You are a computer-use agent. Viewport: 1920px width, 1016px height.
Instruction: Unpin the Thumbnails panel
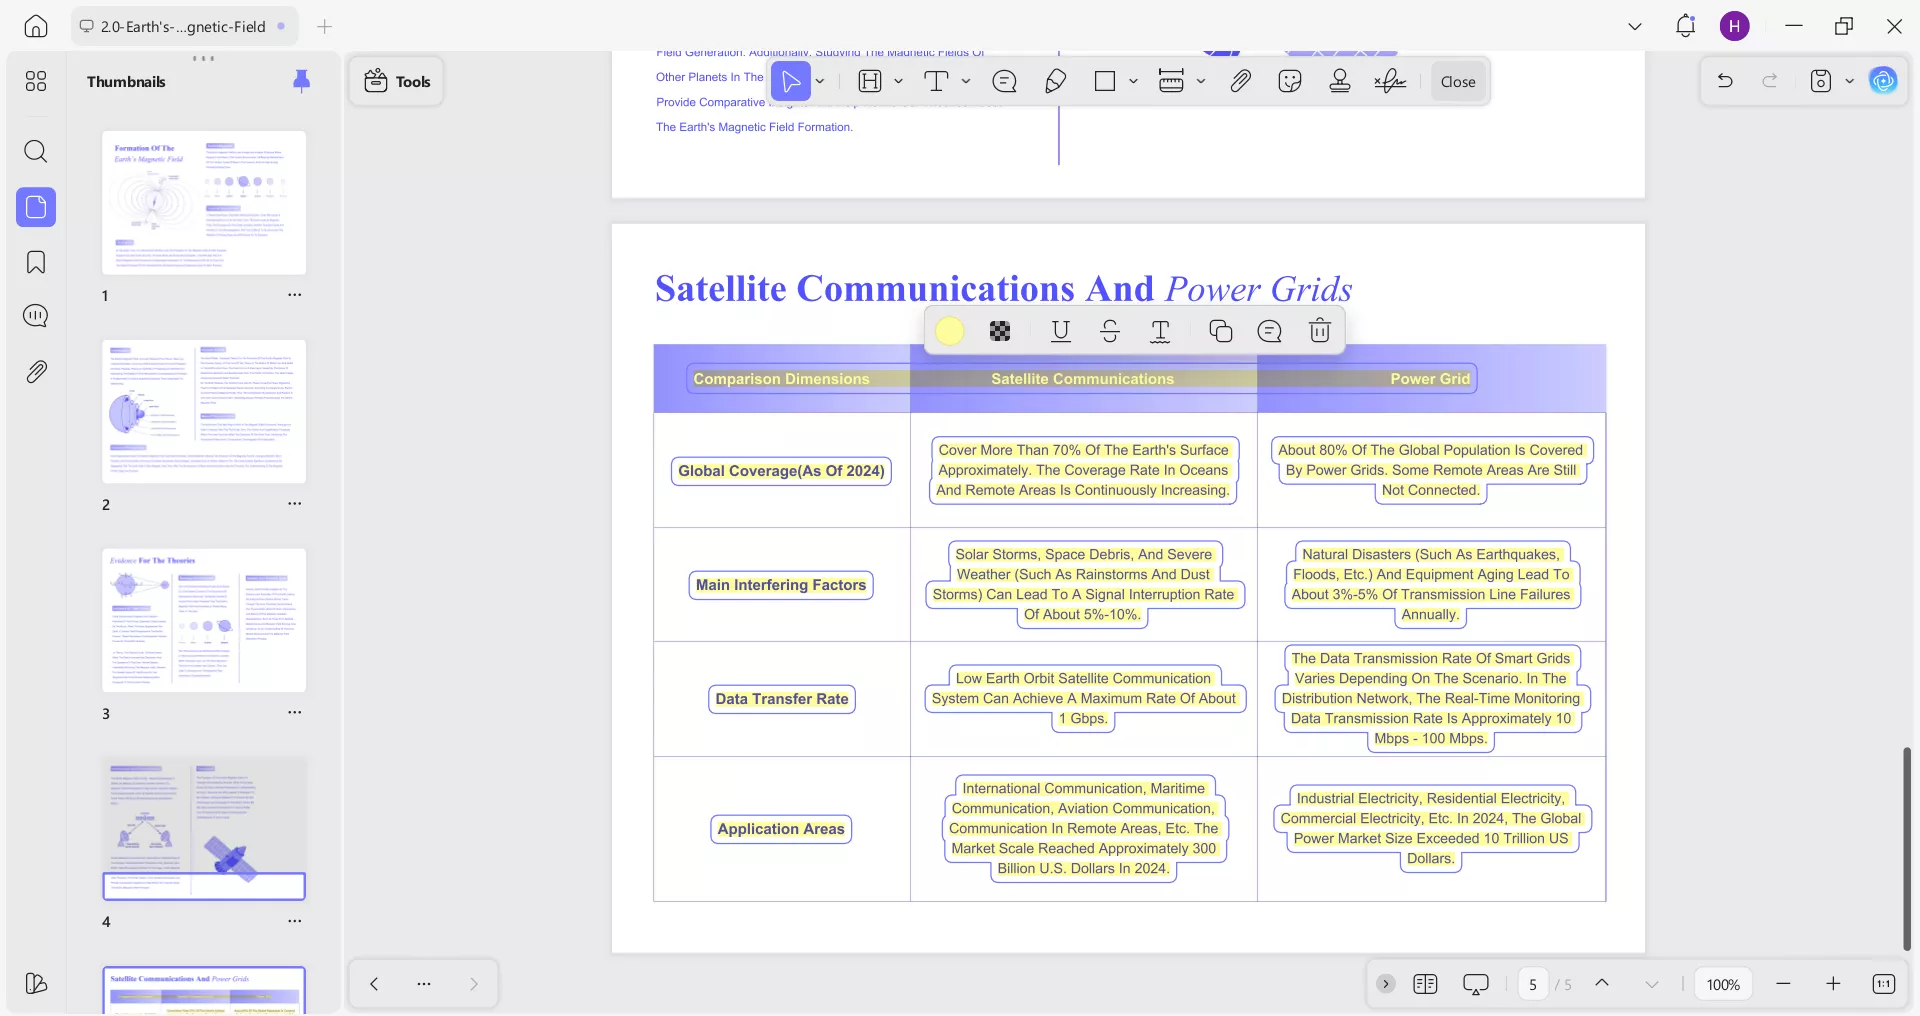[x=301, y=81]
